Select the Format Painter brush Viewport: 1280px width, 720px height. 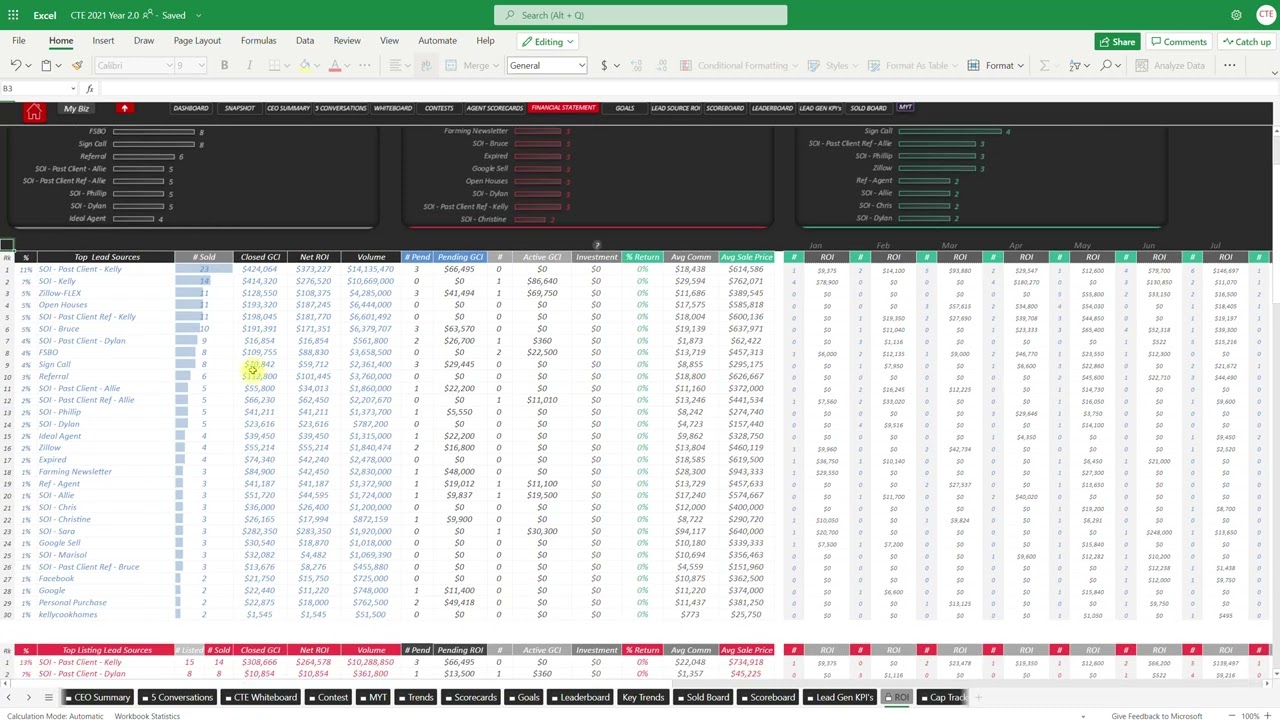(77, 66)
